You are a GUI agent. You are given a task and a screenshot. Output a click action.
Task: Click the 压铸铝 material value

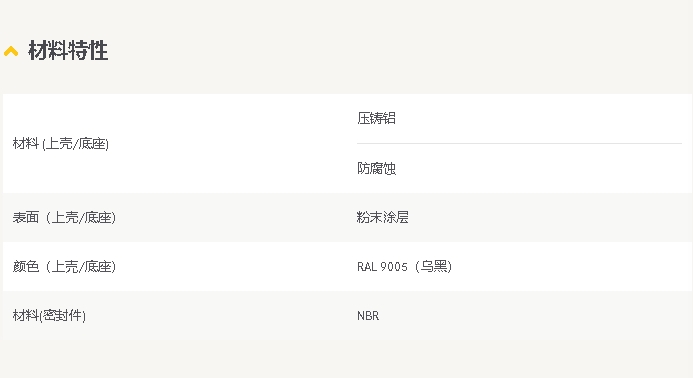click(x=376, y=118)
